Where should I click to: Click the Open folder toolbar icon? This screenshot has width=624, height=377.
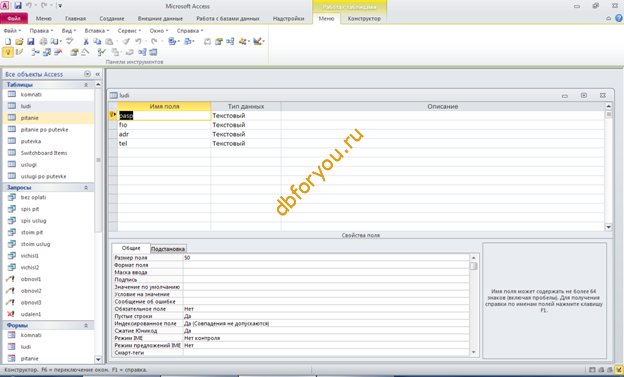click(19, 41)
